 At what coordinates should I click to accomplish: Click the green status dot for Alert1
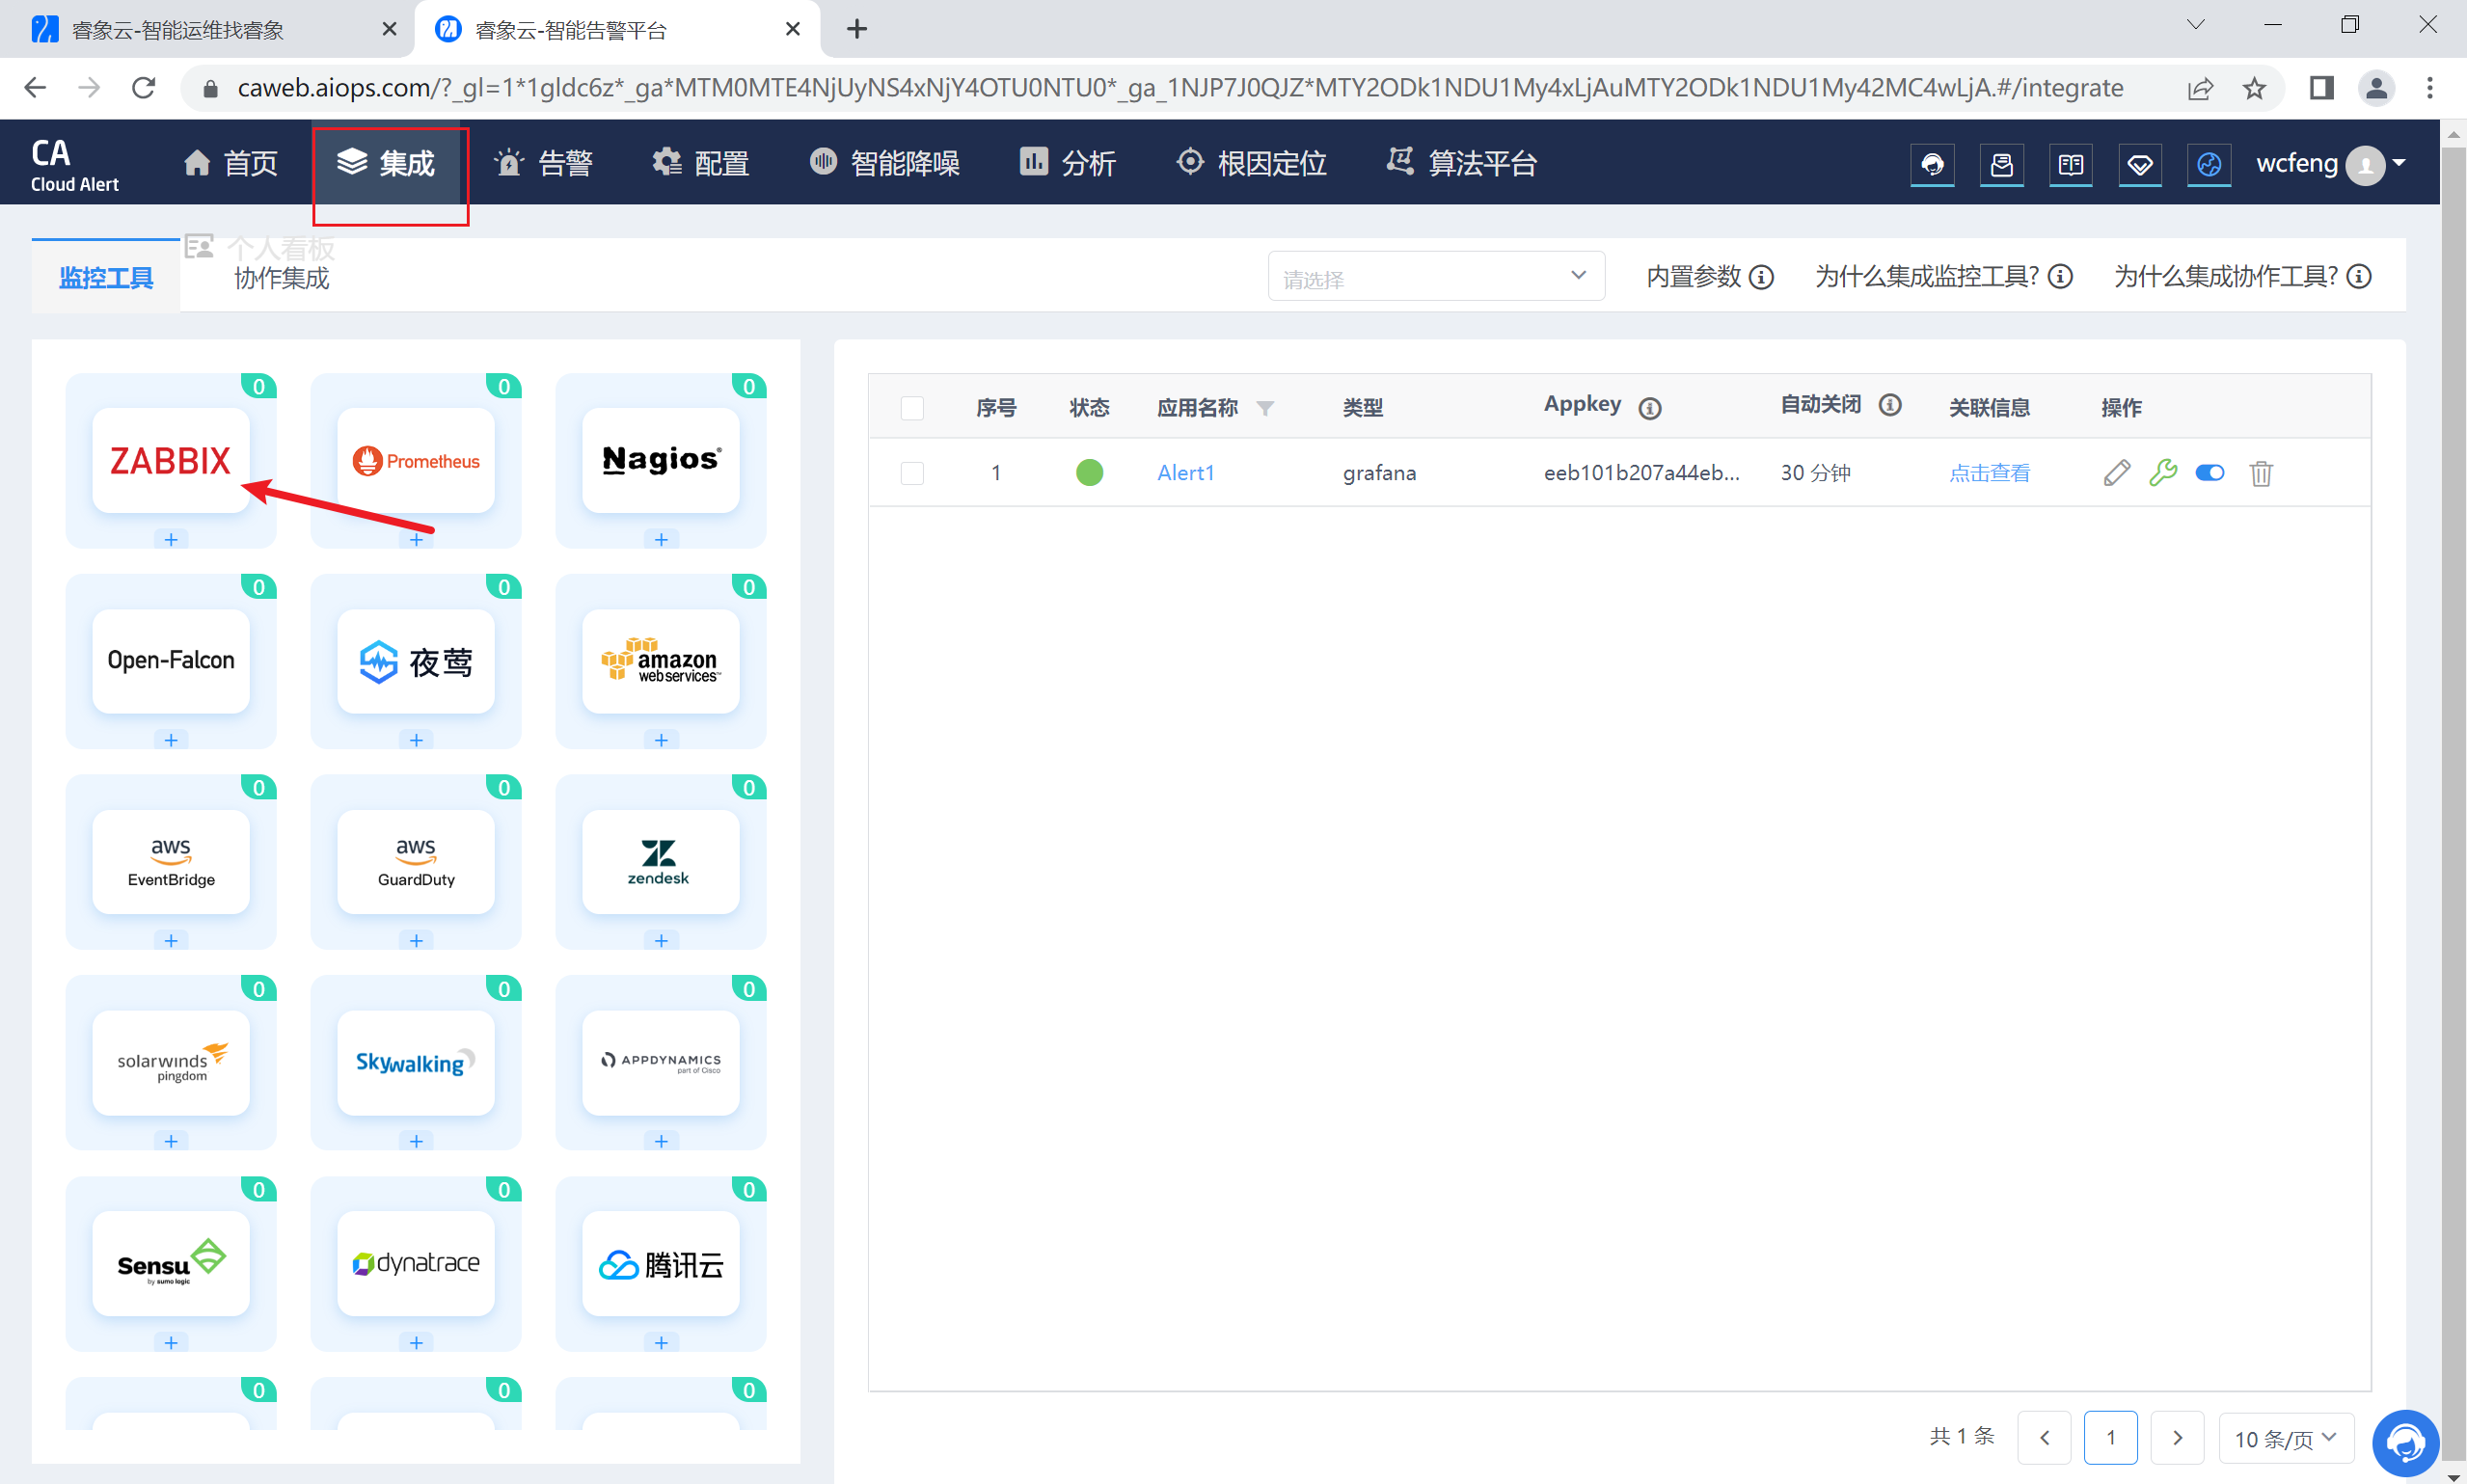coord(1089,473)
